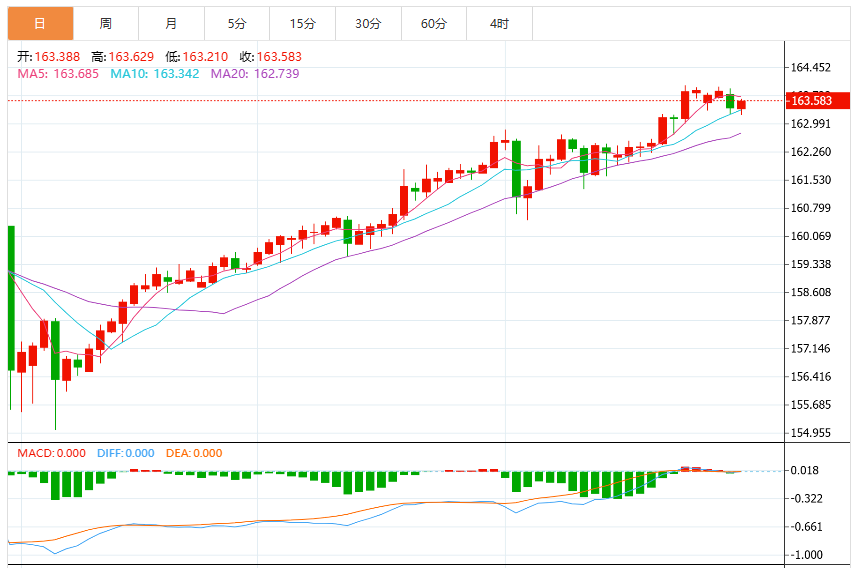Click the 收:163.583 close price readout
The height and width of the screenshot is (568, 858).
tap(271, 57)
